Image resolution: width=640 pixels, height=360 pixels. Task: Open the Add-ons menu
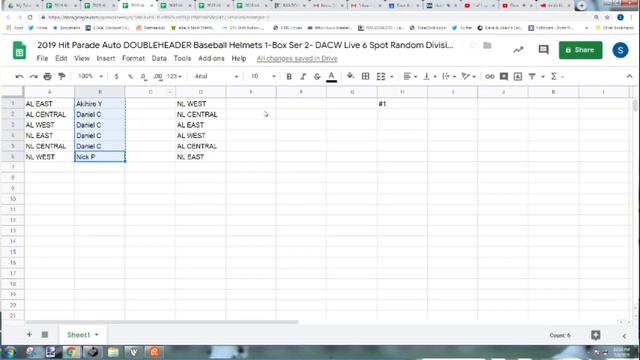(x=211, y=58)
